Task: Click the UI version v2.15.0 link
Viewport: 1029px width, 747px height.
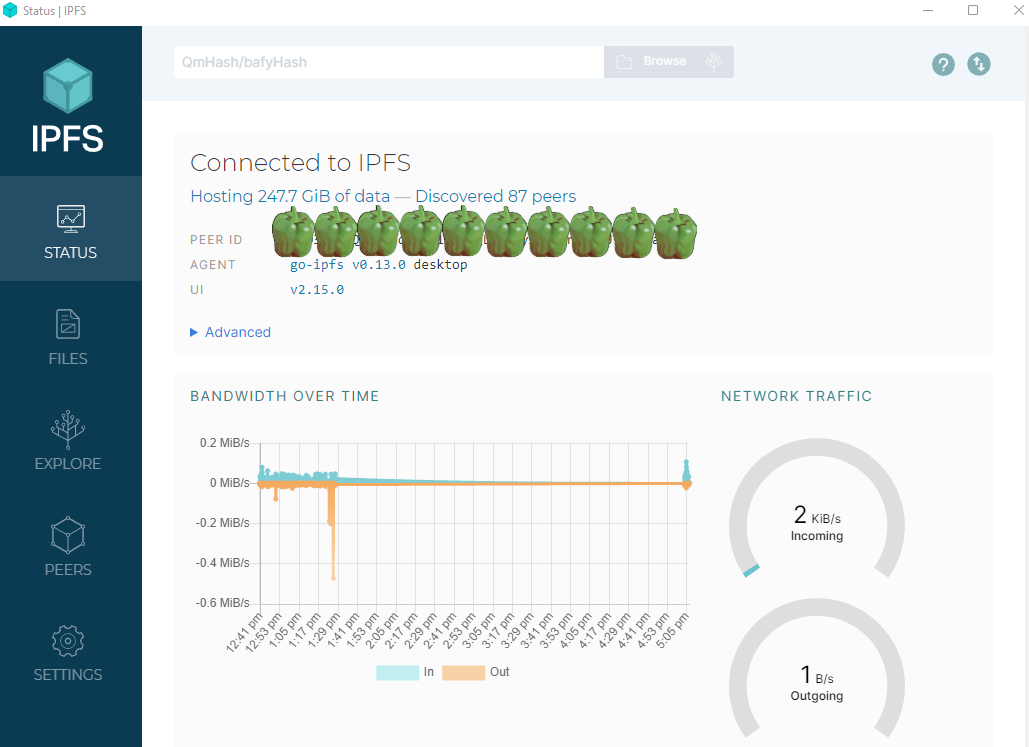Action: point(317,289)
